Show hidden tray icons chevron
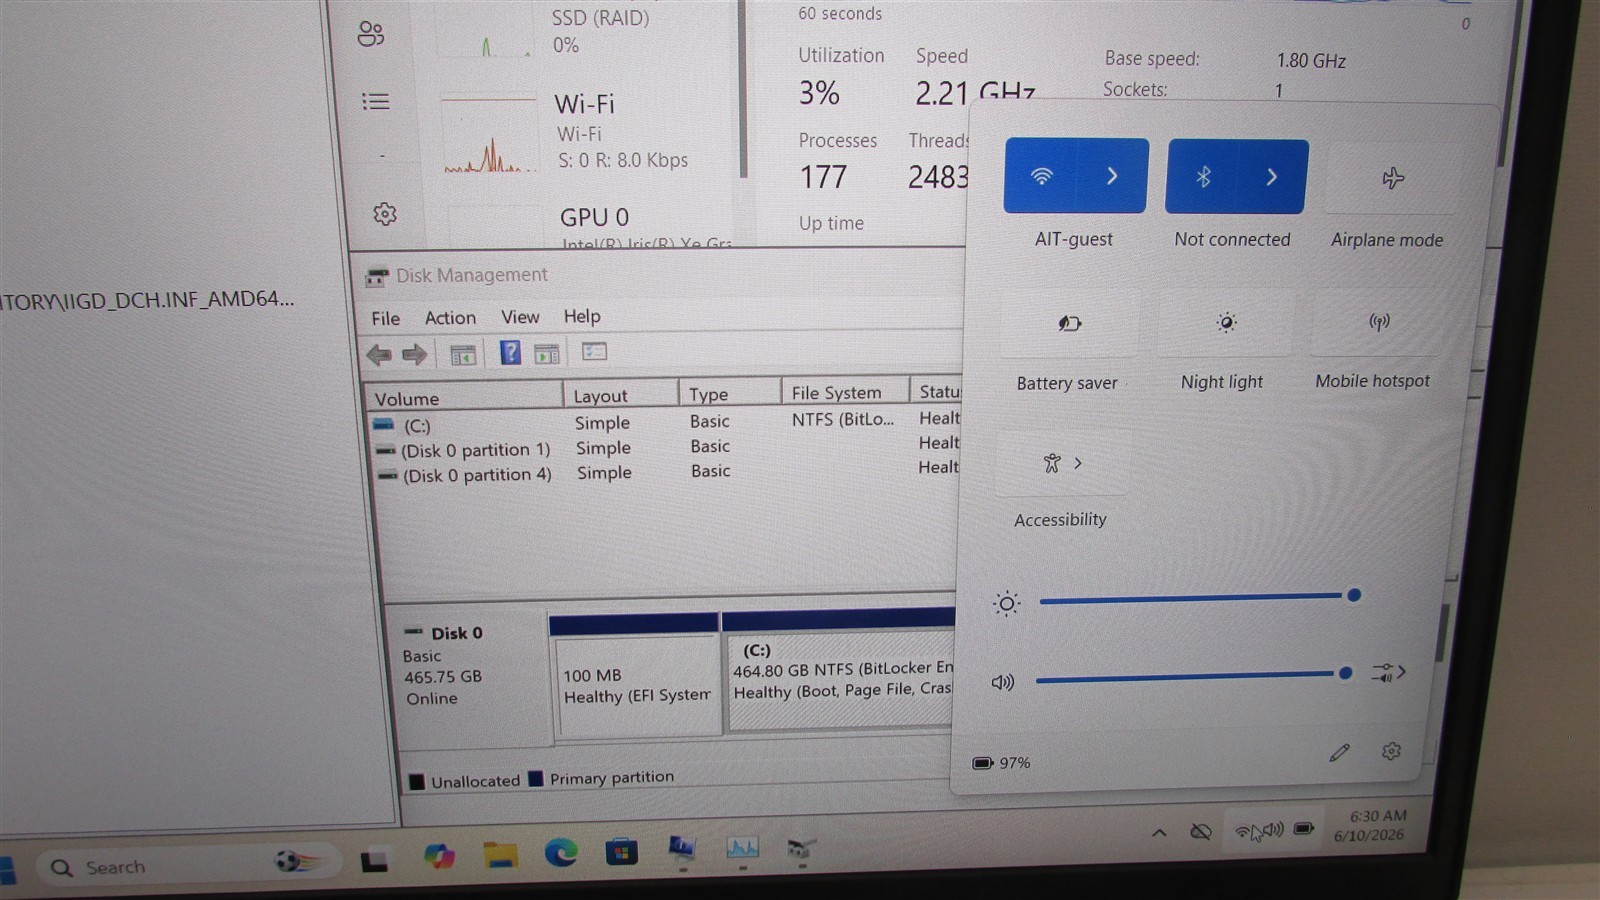The image size is (1600, 900). pos(1159,833)
